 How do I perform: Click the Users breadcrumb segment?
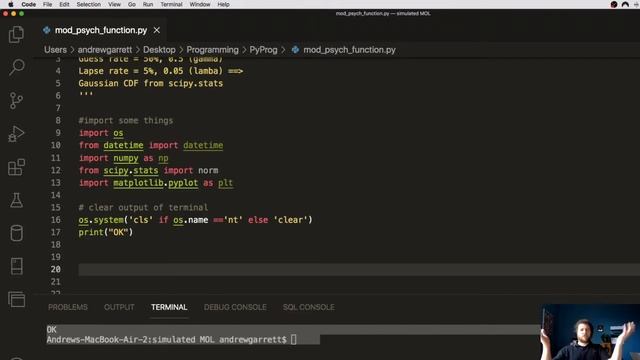coord(55,50)
